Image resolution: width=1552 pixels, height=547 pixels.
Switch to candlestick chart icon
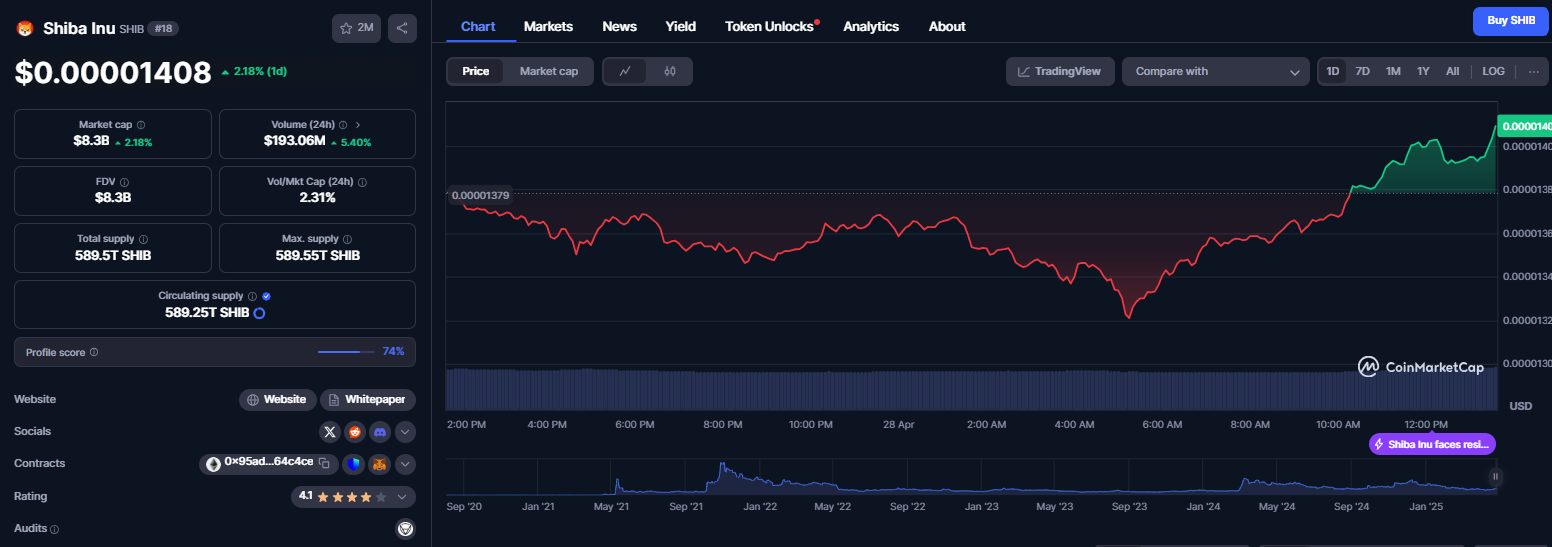pyautogui.click(x=670, y=71)
